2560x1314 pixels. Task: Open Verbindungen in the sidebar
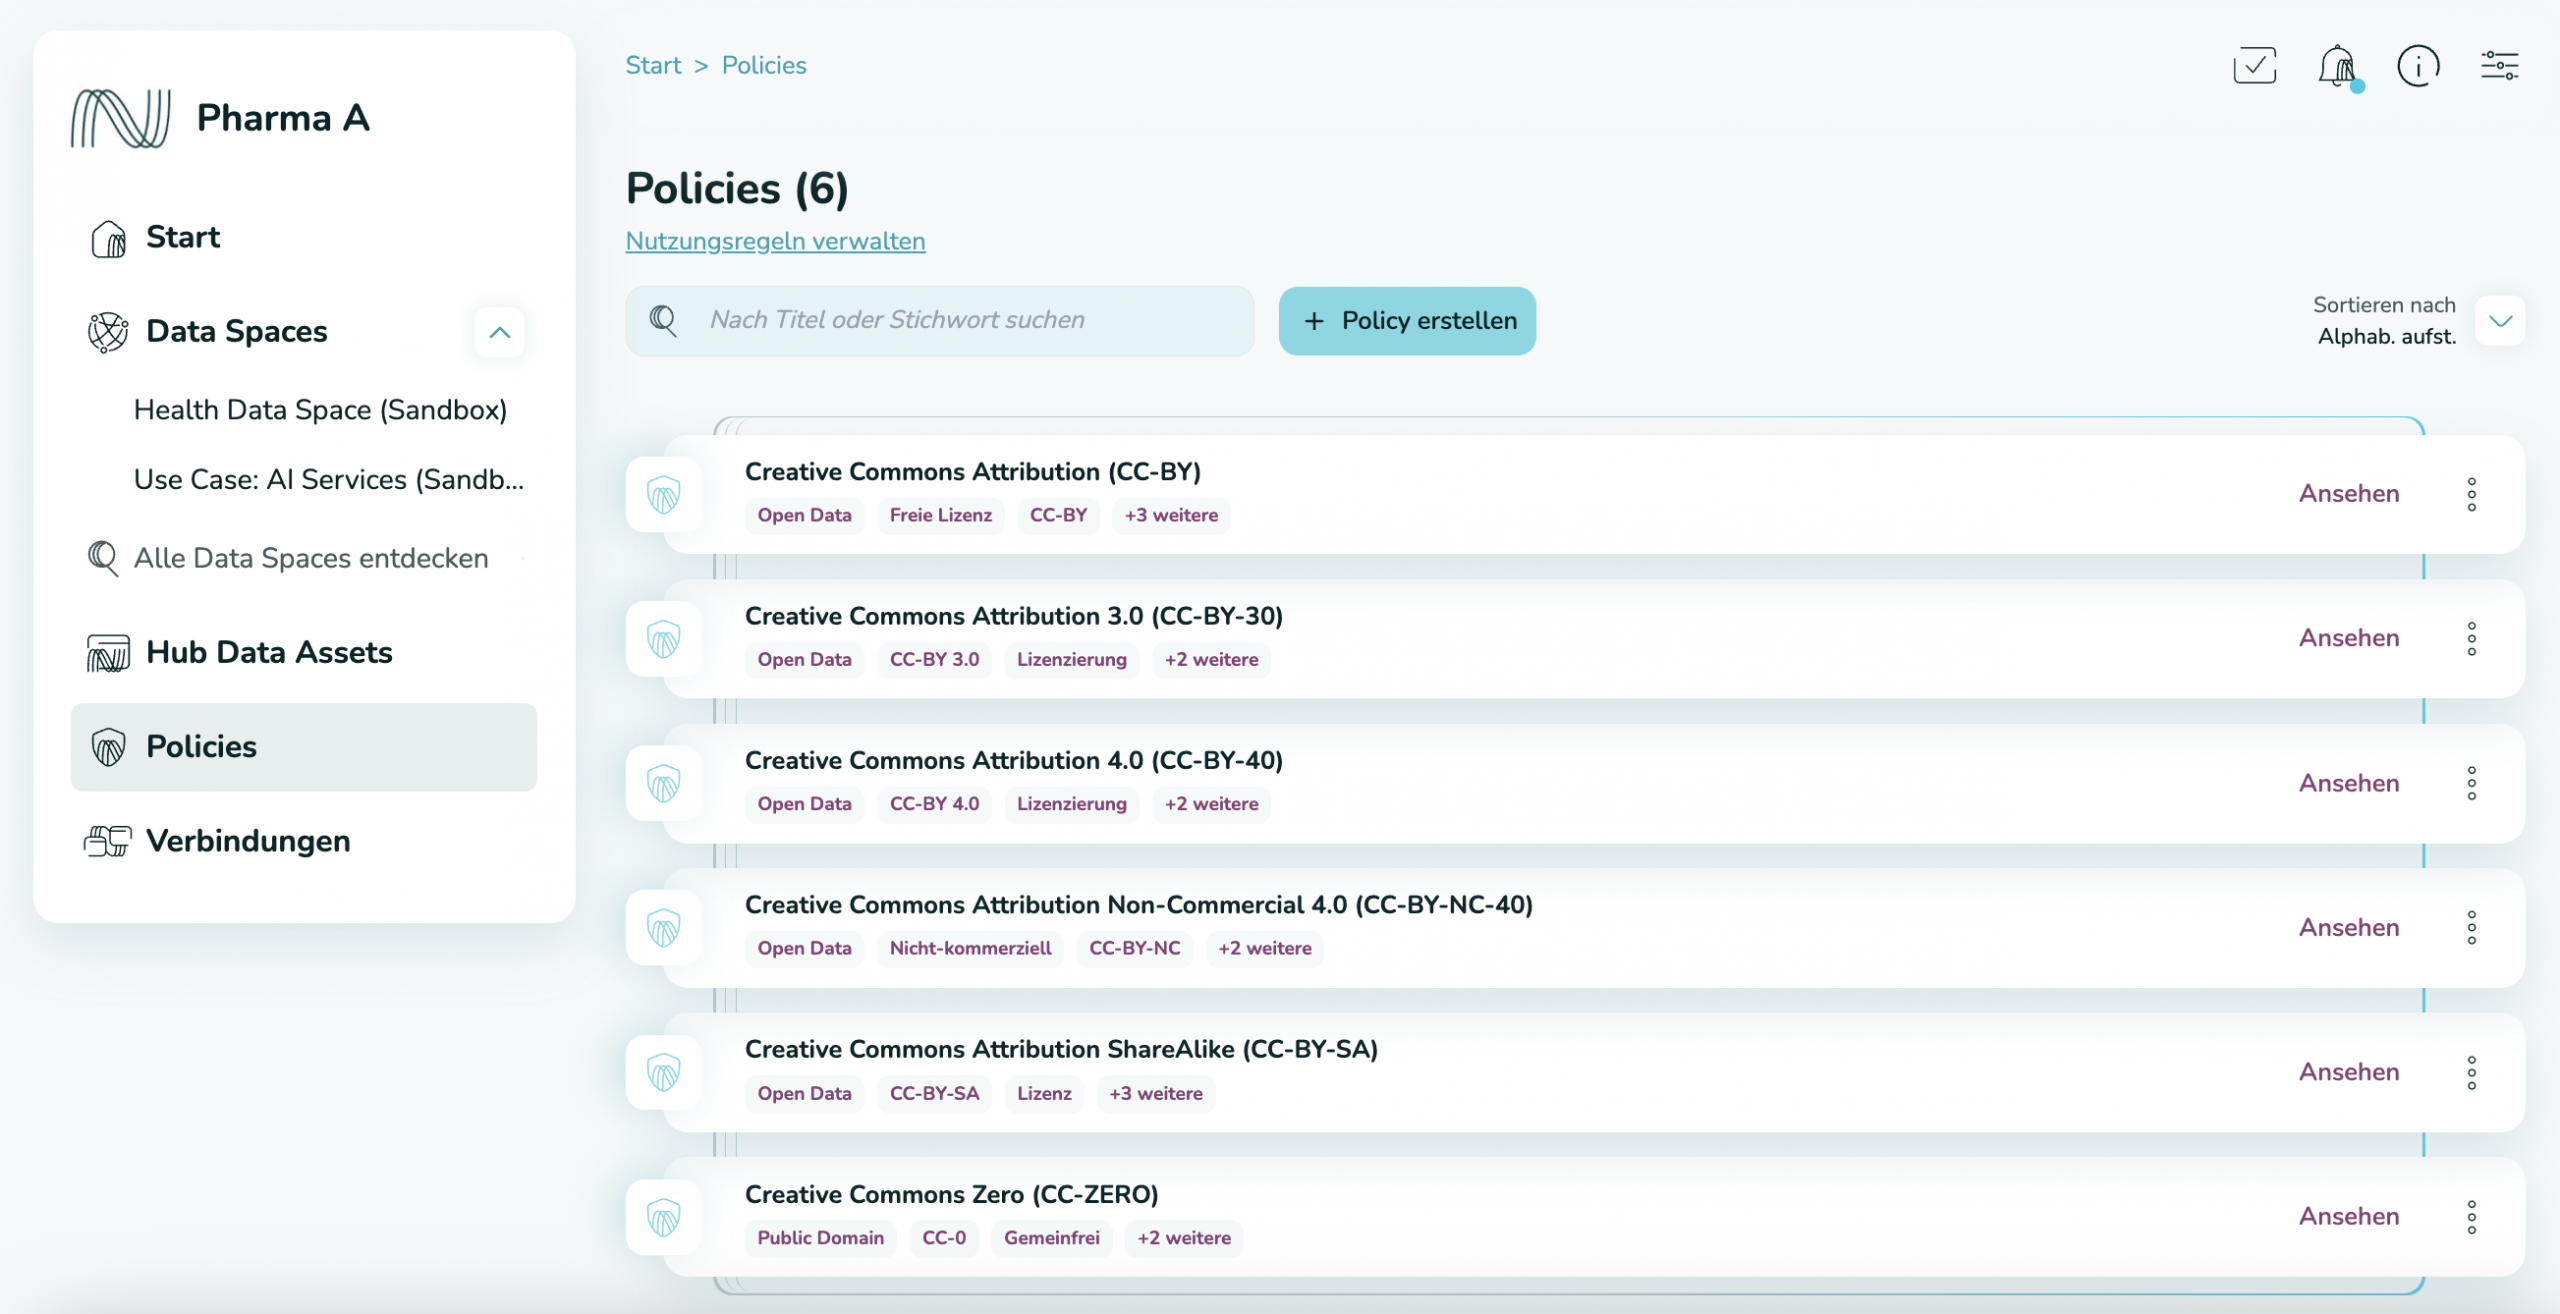point(248,841)
